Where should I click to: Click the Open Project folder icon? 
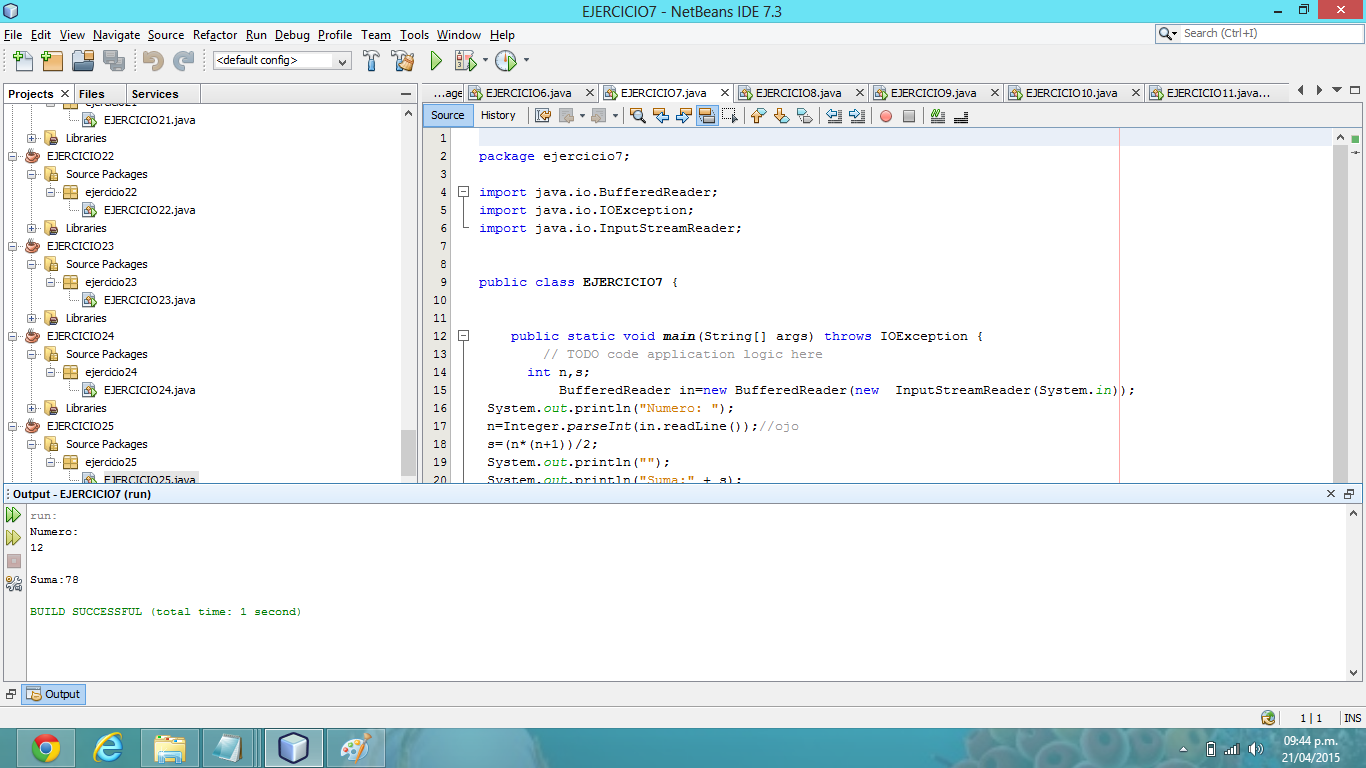pos(83,61)
